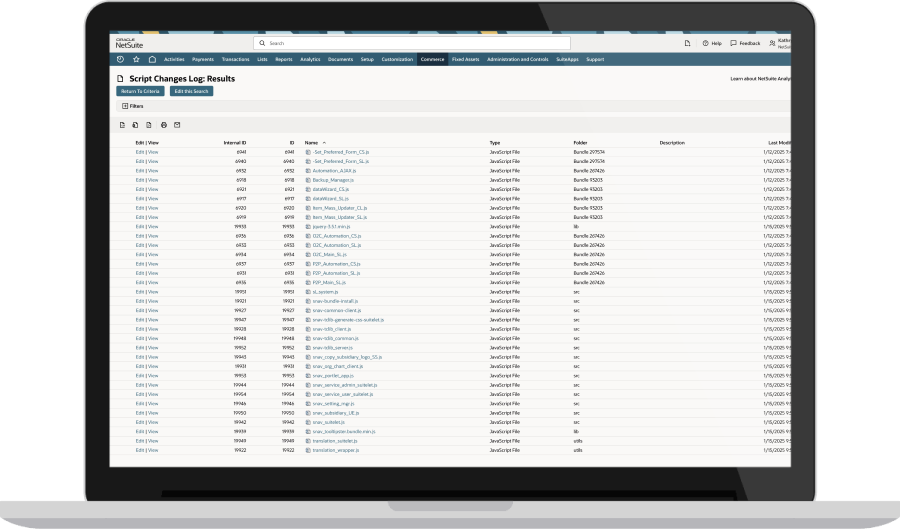Click the Oracle NetSuite logo
The height and width of the screenshot is (529, 900).
click(129, 43)
